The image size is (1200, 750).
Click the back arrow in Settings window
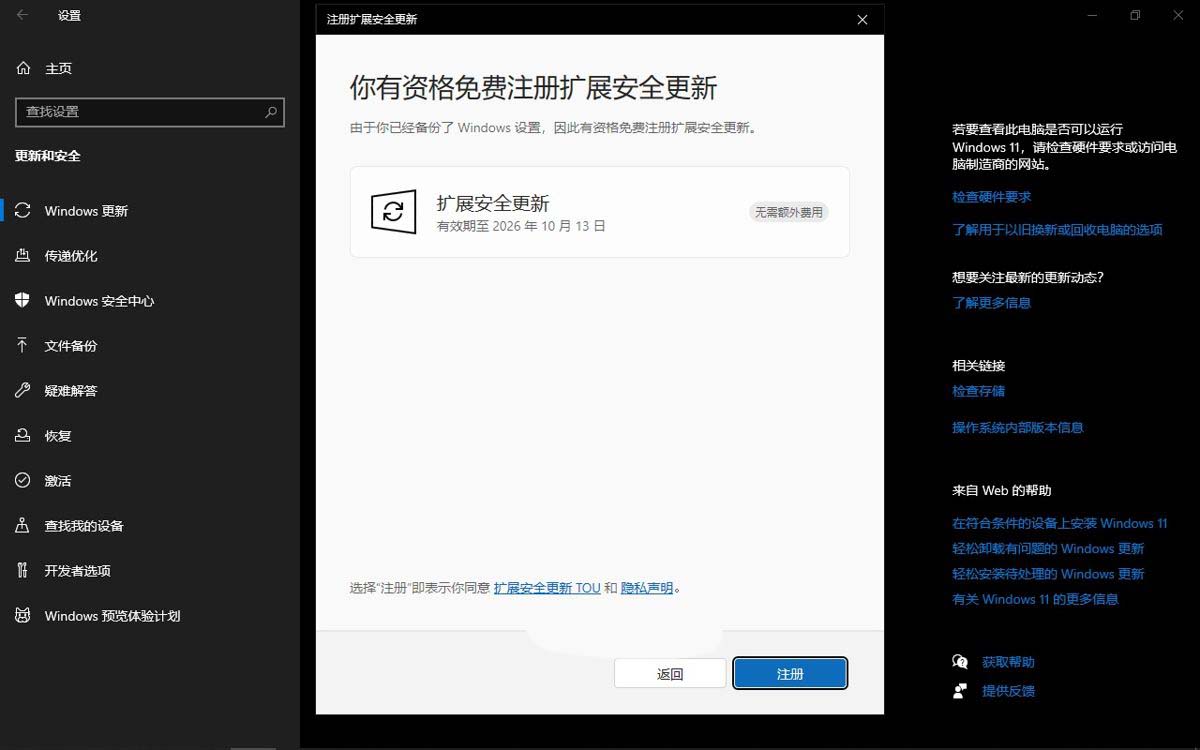tap(23, 15)
